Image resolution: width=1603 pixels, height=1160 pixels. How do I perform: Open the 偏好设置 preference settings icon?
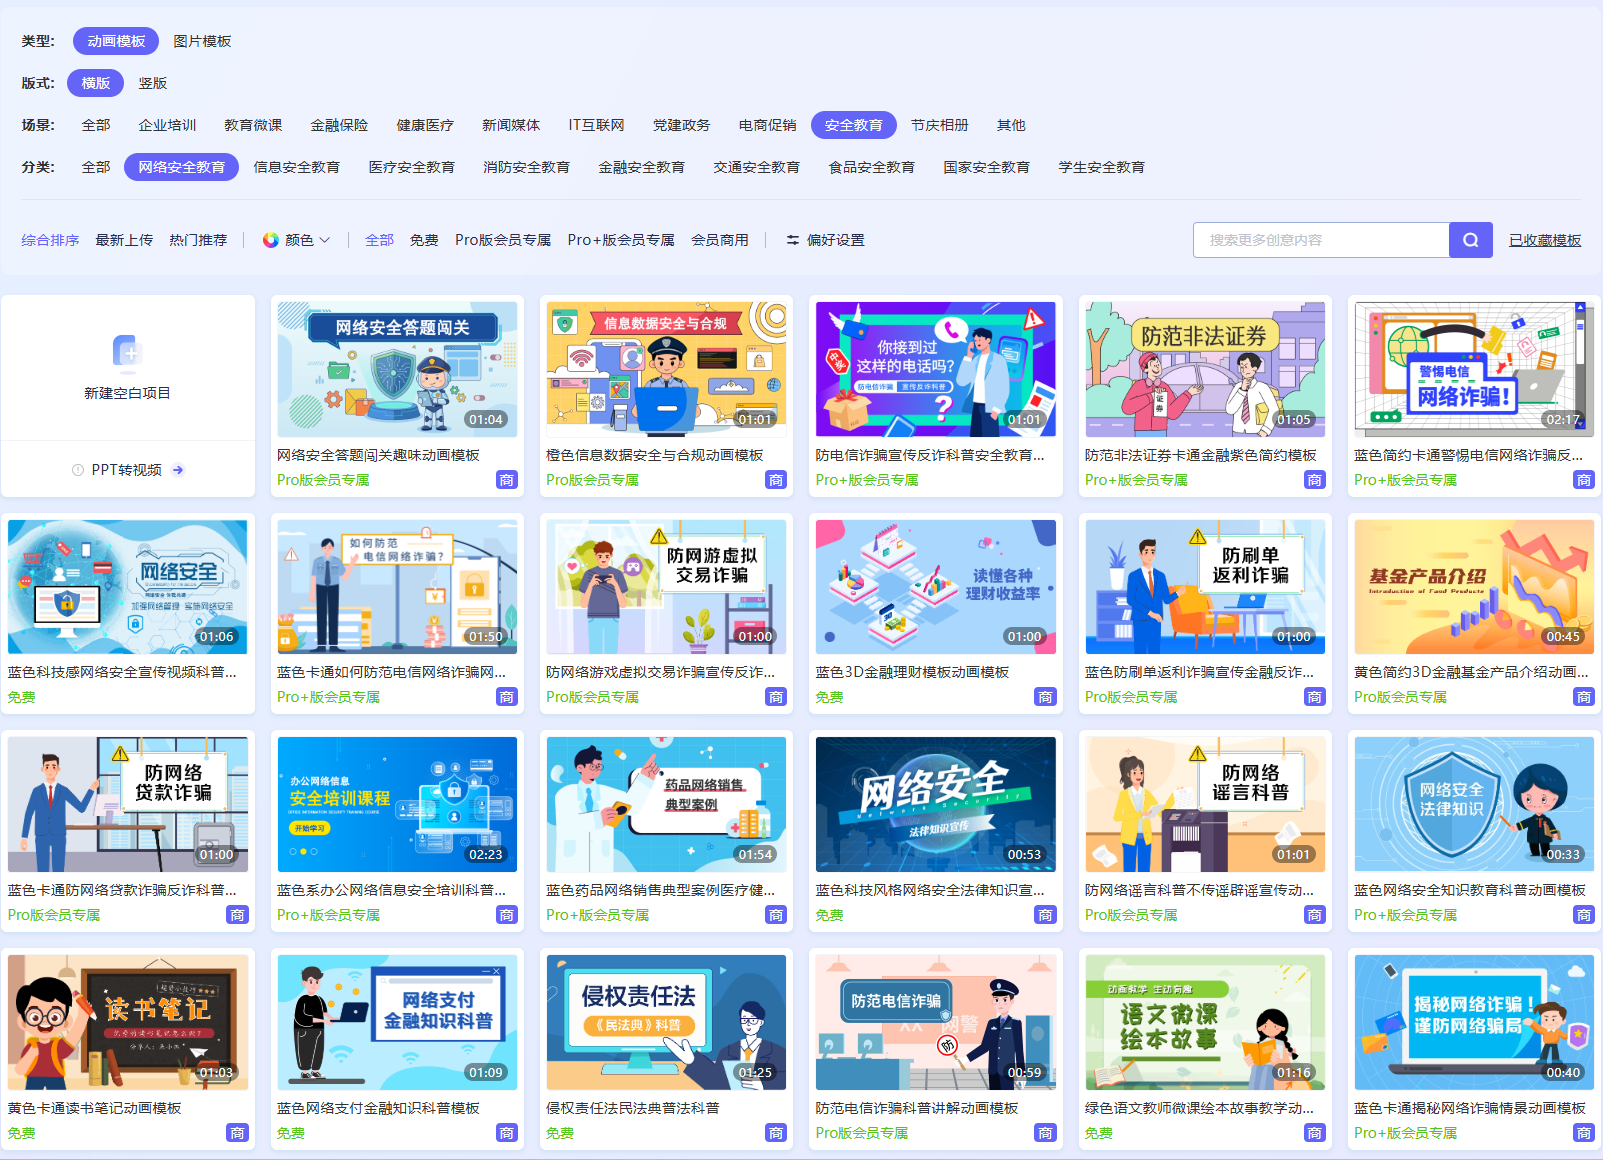[793, 240]
